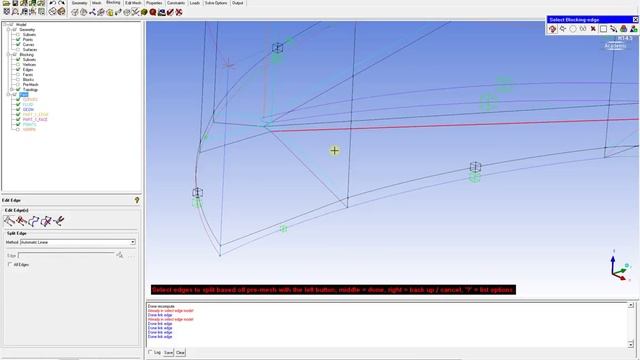Toggle Geometry Subsets visibility checkbox
This screenshot has width=640, height=360.
[18, 35]
